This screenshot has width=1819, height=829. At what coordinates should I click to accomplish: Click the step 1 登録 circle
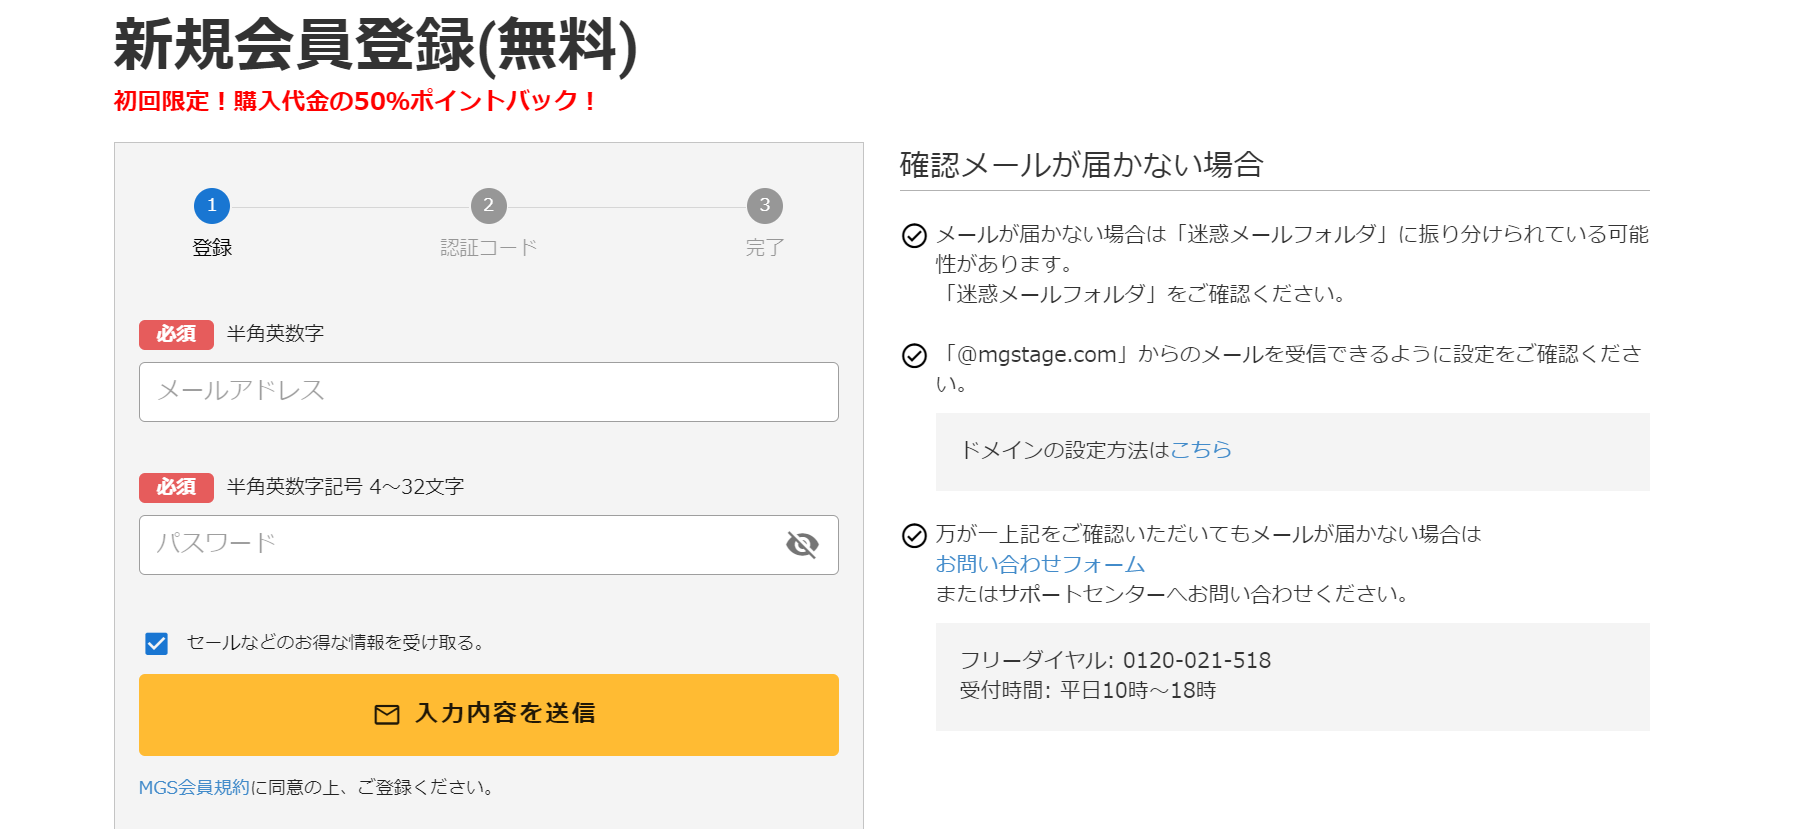(212, 206)
